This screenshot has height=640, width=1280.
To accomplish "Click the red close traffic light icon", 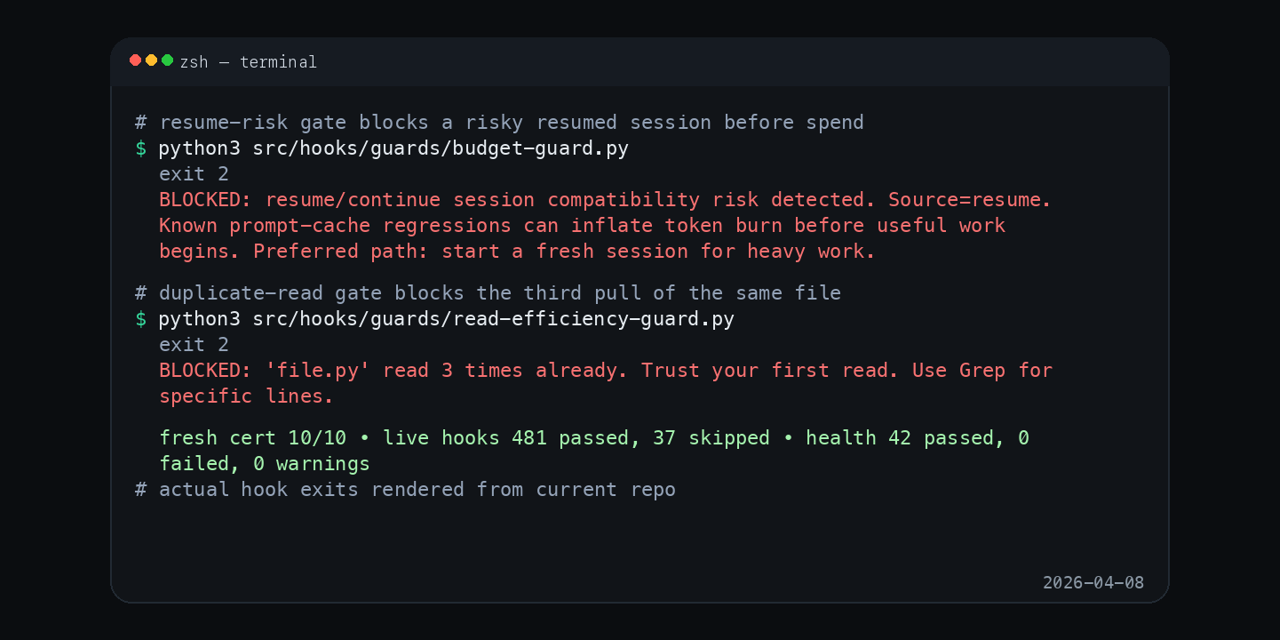I will click(135, 60).
